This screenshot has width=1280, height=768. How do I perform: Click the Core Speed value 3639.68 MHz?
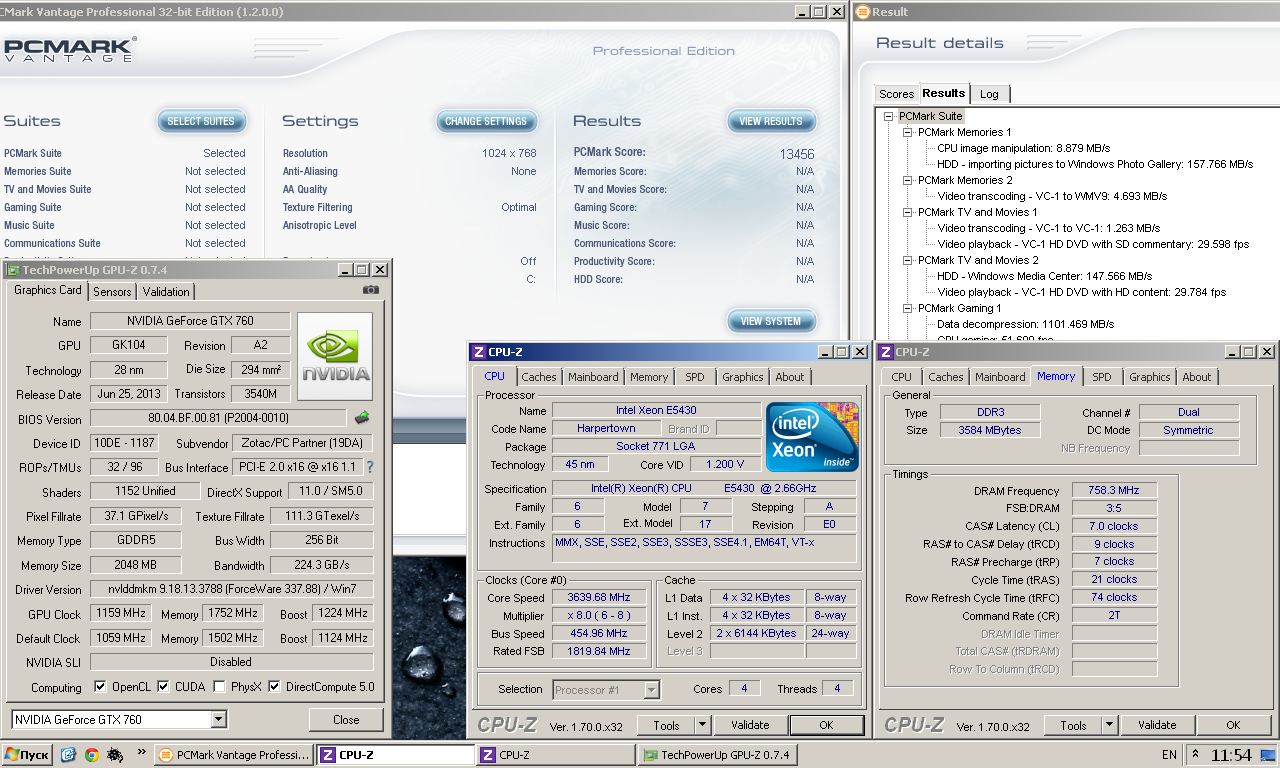coord(600,598)
